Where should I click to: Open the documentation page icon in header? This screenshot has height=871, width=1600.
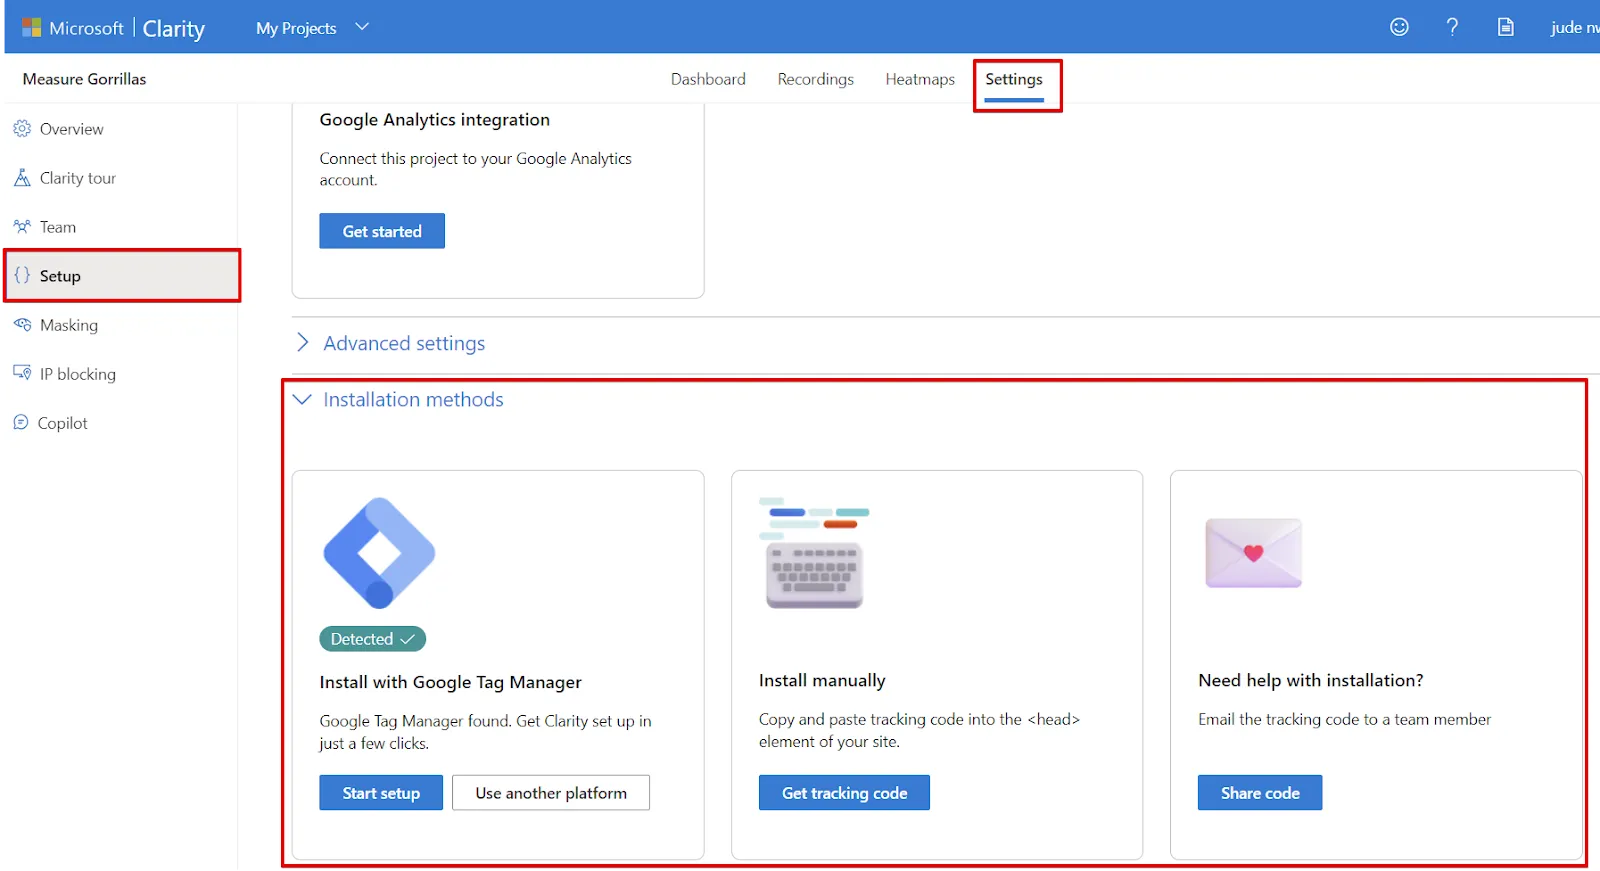(1505, 27)
